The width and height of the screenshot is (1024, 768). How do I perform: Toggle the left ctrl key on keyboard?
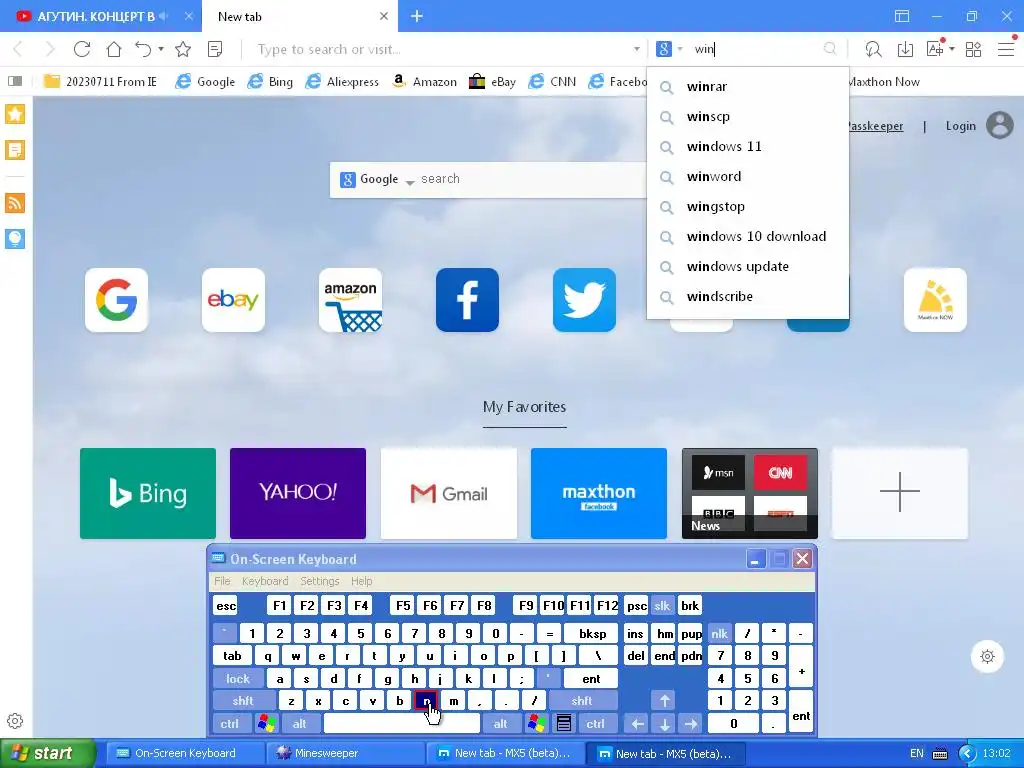[x=229, y=724]
